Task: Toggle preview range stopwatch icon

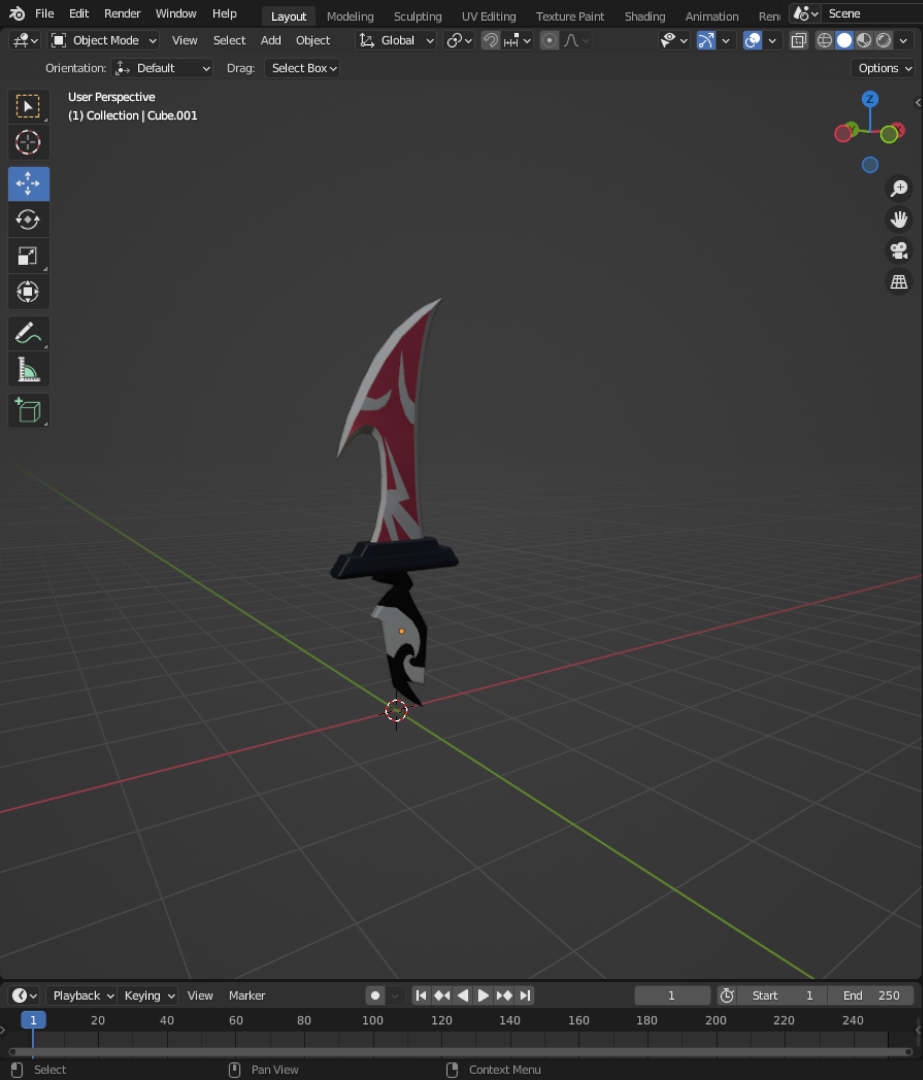Action: (727, 995)
